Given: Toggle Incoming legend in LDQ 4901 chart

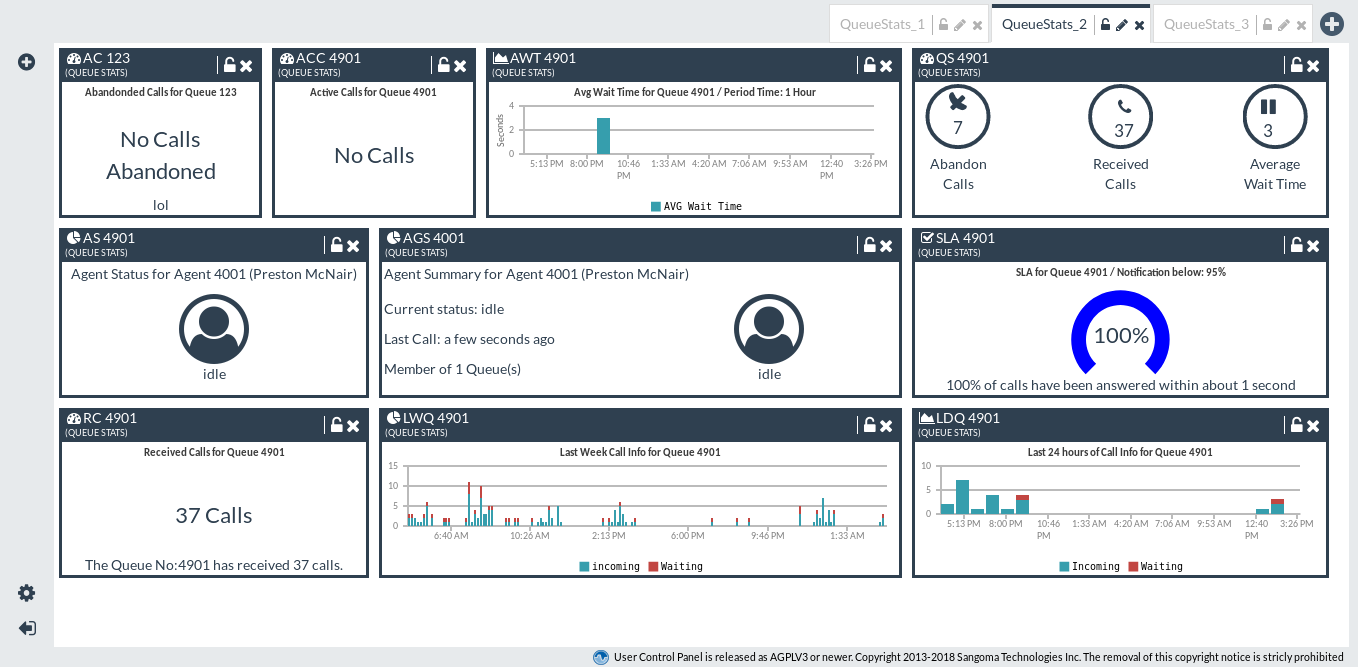Looking at the screenshot, I should (x=1089, y=566).
